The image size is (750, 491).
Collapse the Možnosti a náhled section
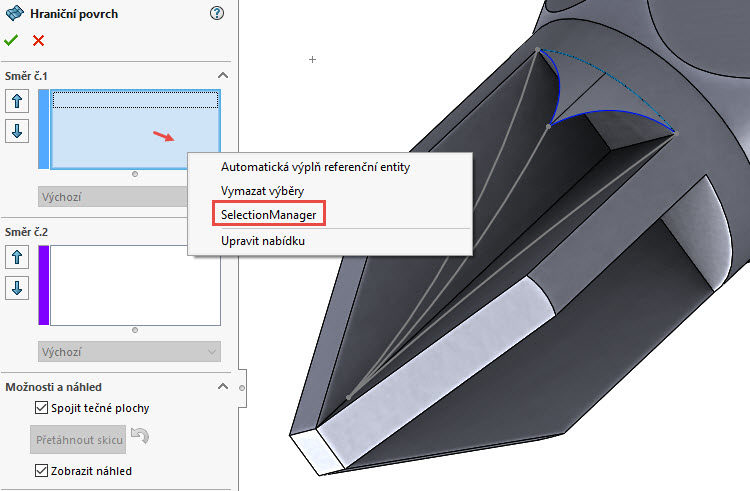(222, 386)
